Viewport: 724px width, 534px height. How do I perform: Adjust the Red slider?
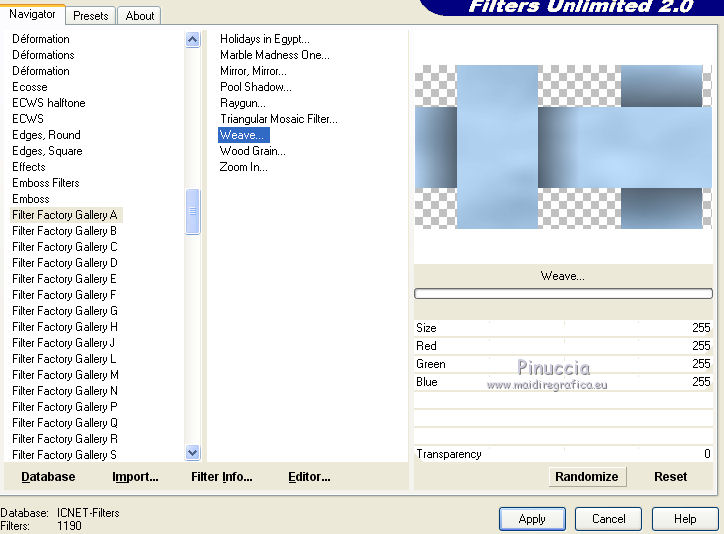563,346
